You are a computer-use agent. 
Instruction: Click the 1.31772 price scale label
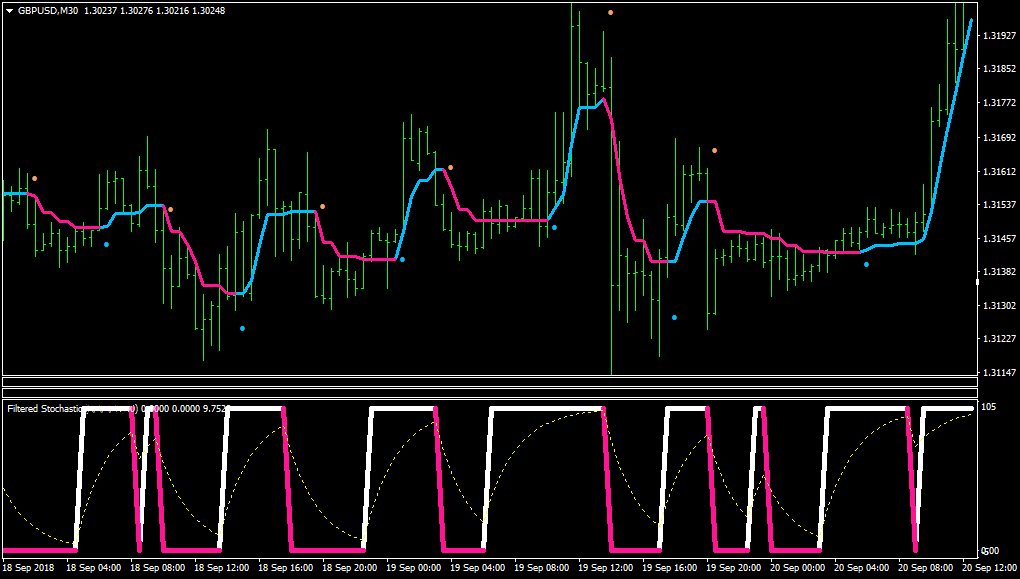tap(1000, 103)
